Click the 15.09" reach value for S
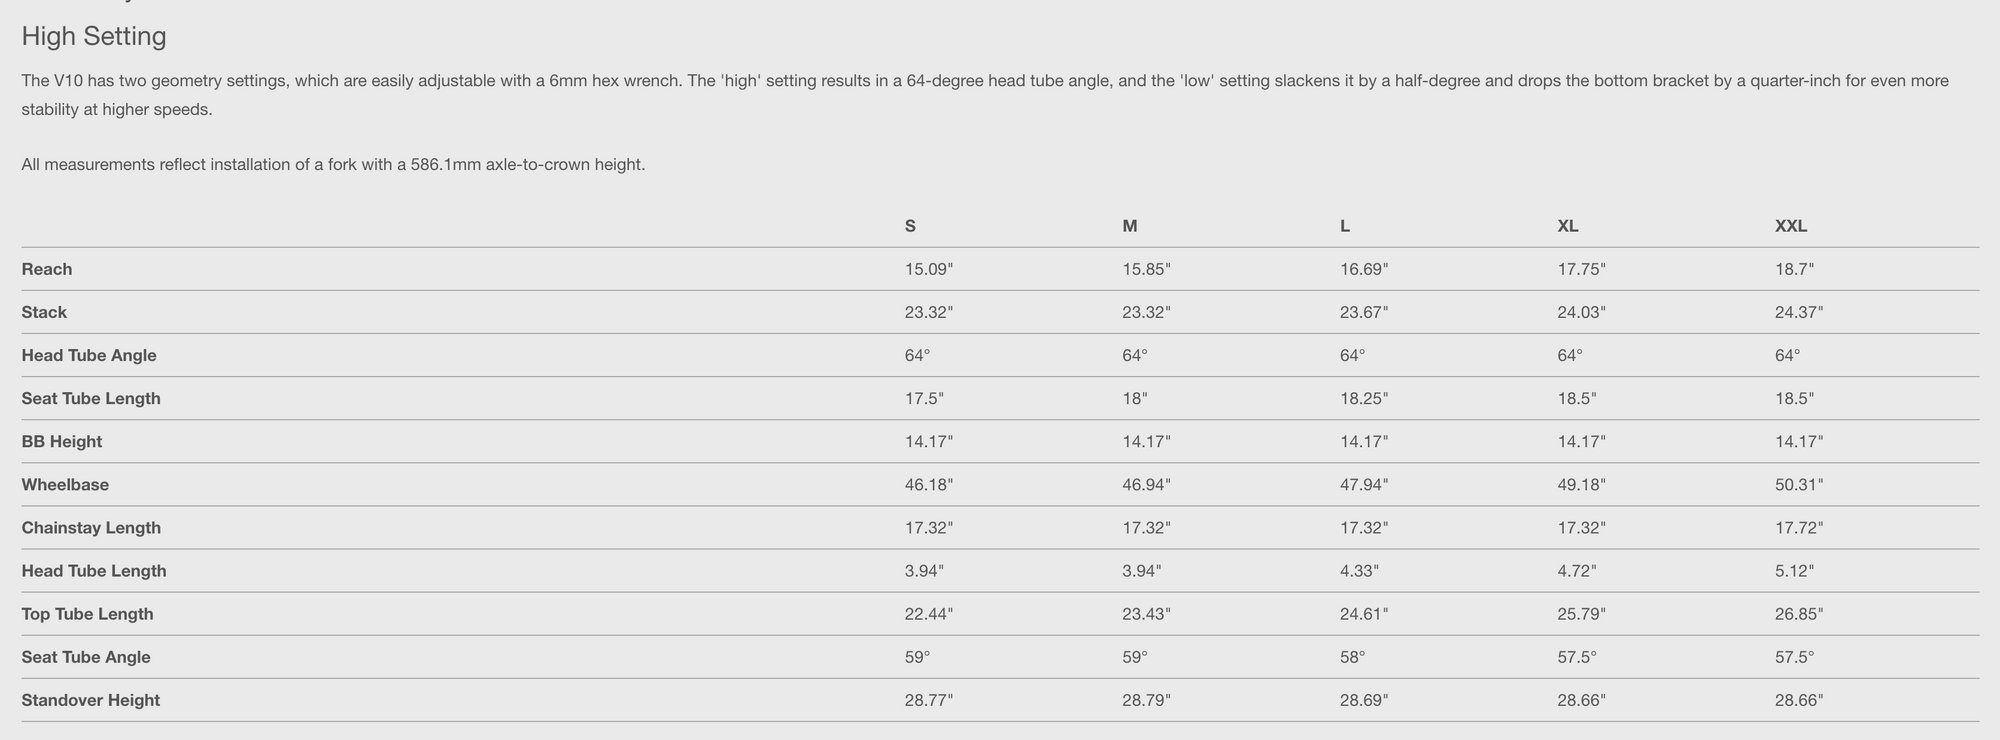This screenshot has width=2000, height=740. [929, 269]
